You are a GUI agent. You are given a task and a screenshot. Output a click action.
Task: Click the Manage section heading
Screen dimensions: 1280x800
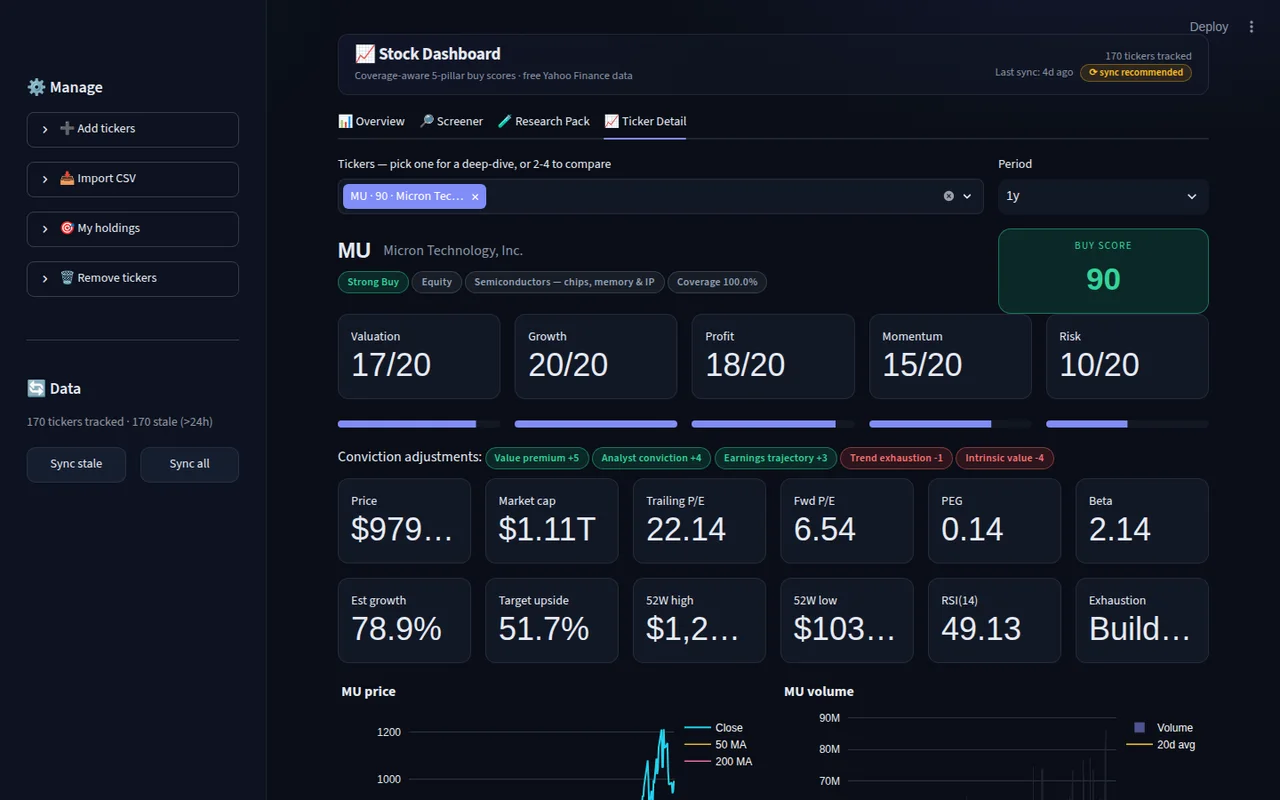(65, 87)
